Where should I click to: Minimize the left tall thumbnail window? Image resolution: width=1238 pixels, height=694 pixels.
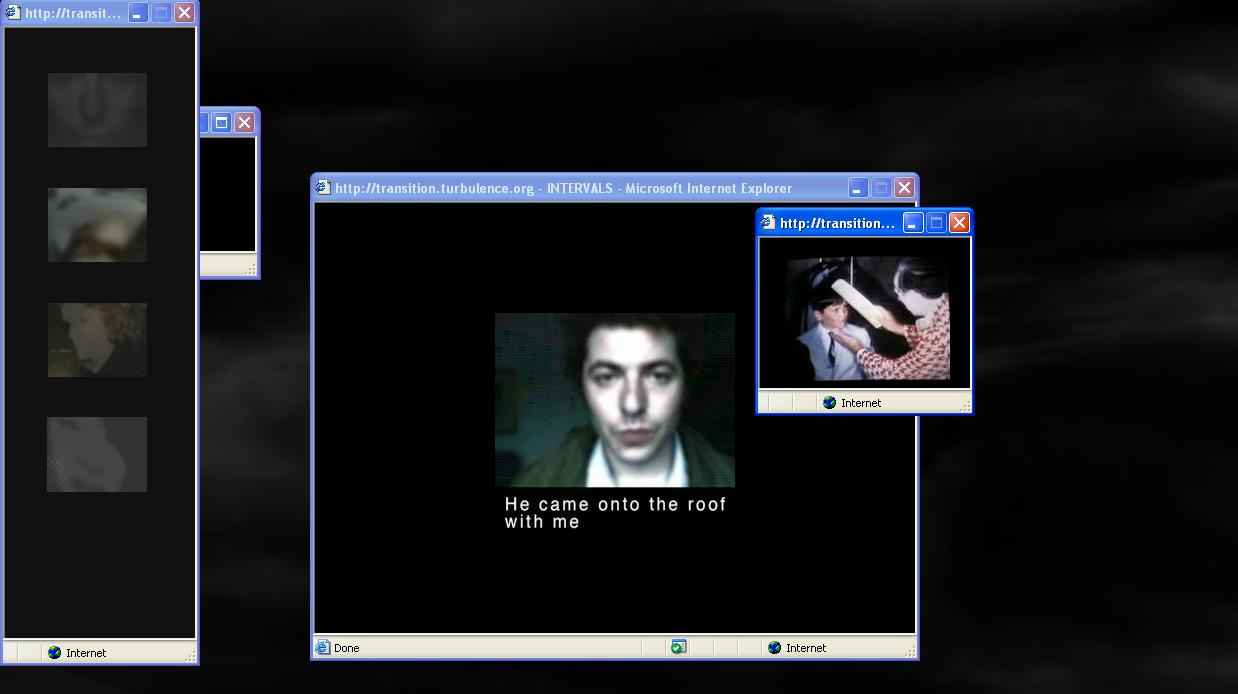tap(138, 13)
